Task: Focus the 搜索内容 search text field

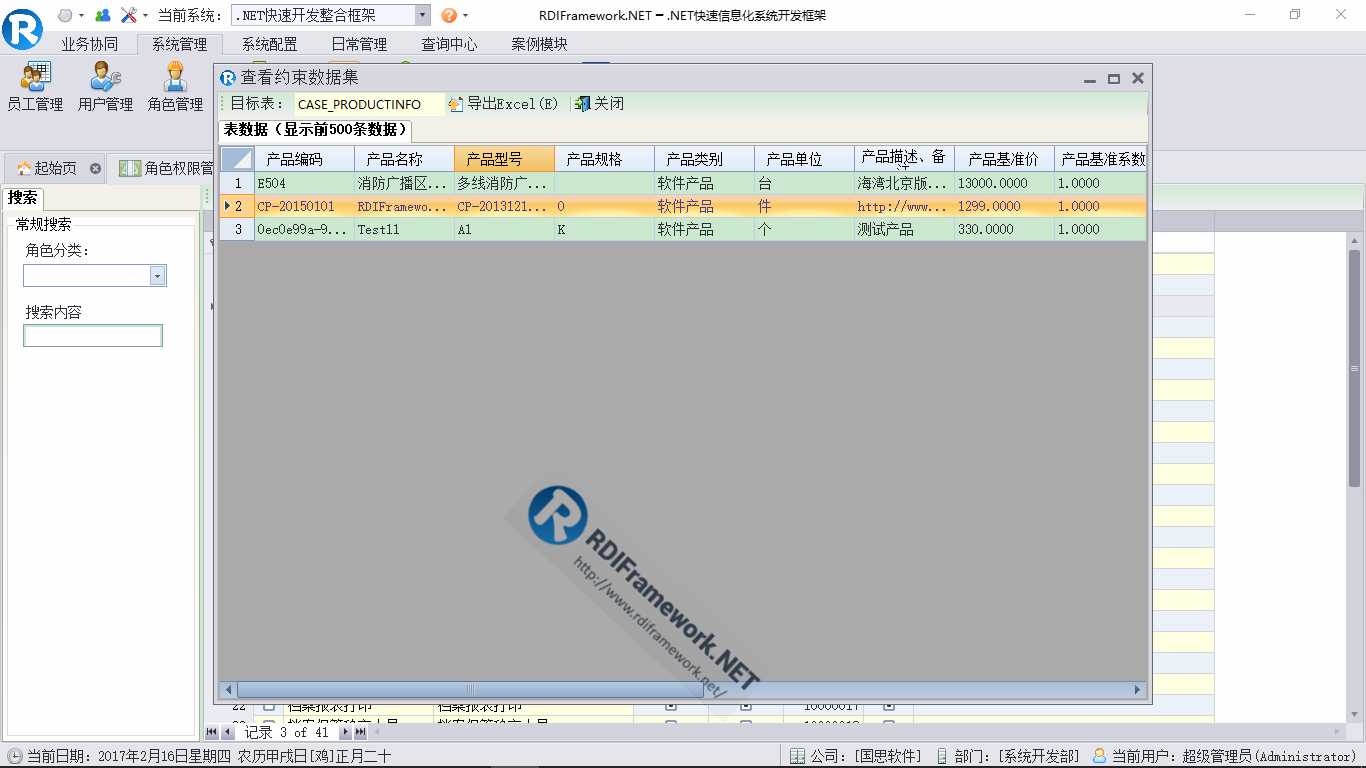Action: [93, 336]
